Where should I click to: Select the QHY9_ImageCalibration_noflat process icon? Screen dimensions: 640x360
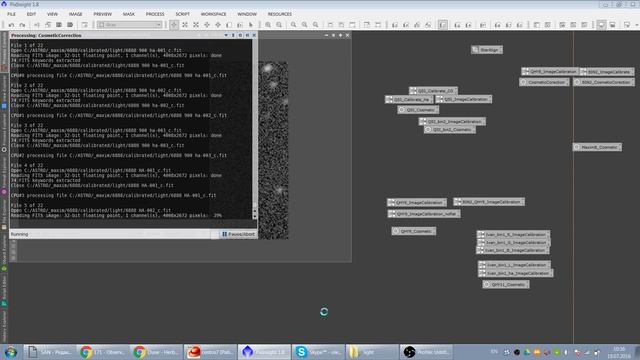[x=424, y=213]
